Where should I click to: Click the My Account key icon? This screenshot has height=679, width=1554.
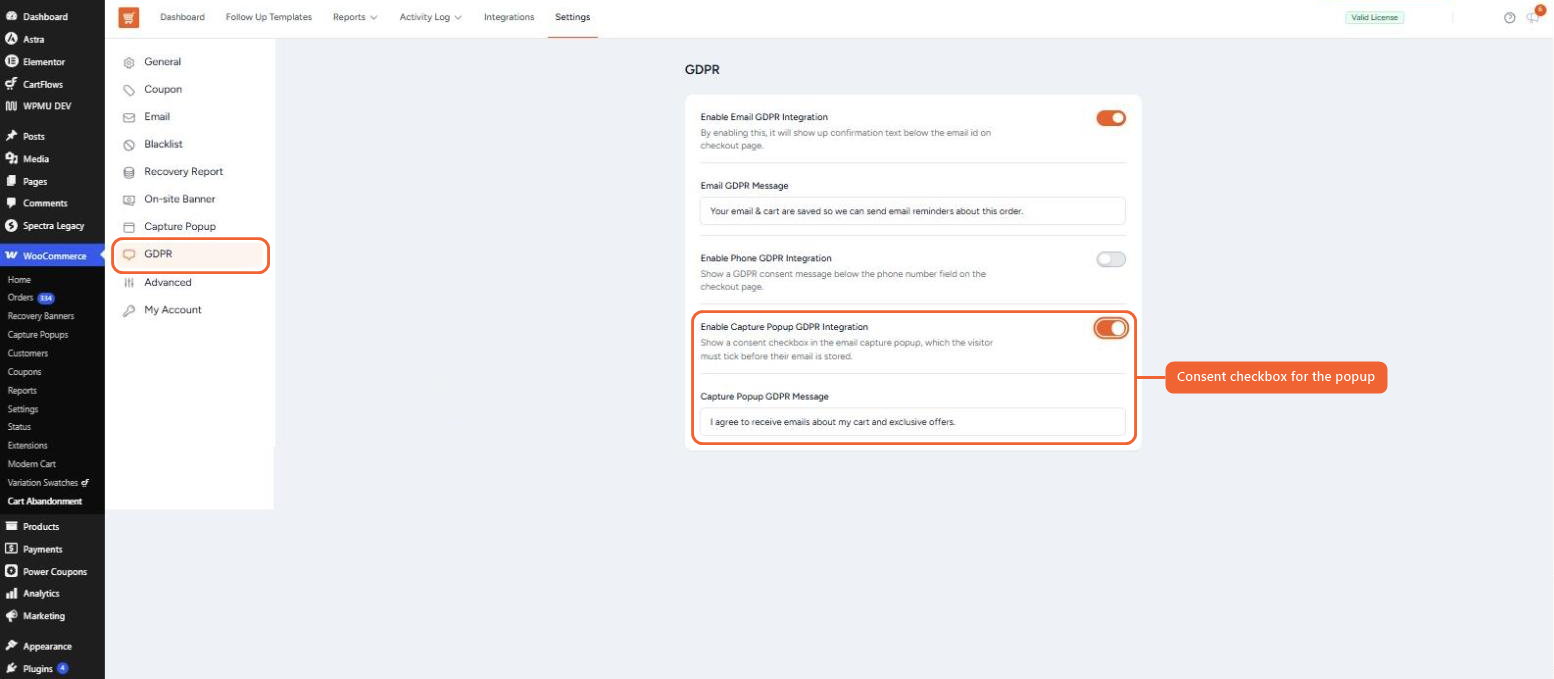click(129, 310)
